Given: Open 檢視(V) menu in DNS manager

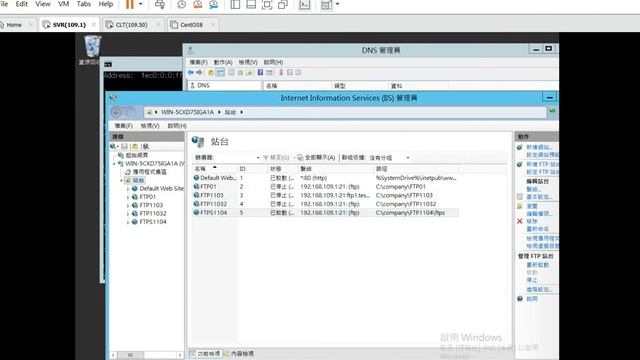Looking at the screenshot, I should pyautogui.click(x=248, y=62).
